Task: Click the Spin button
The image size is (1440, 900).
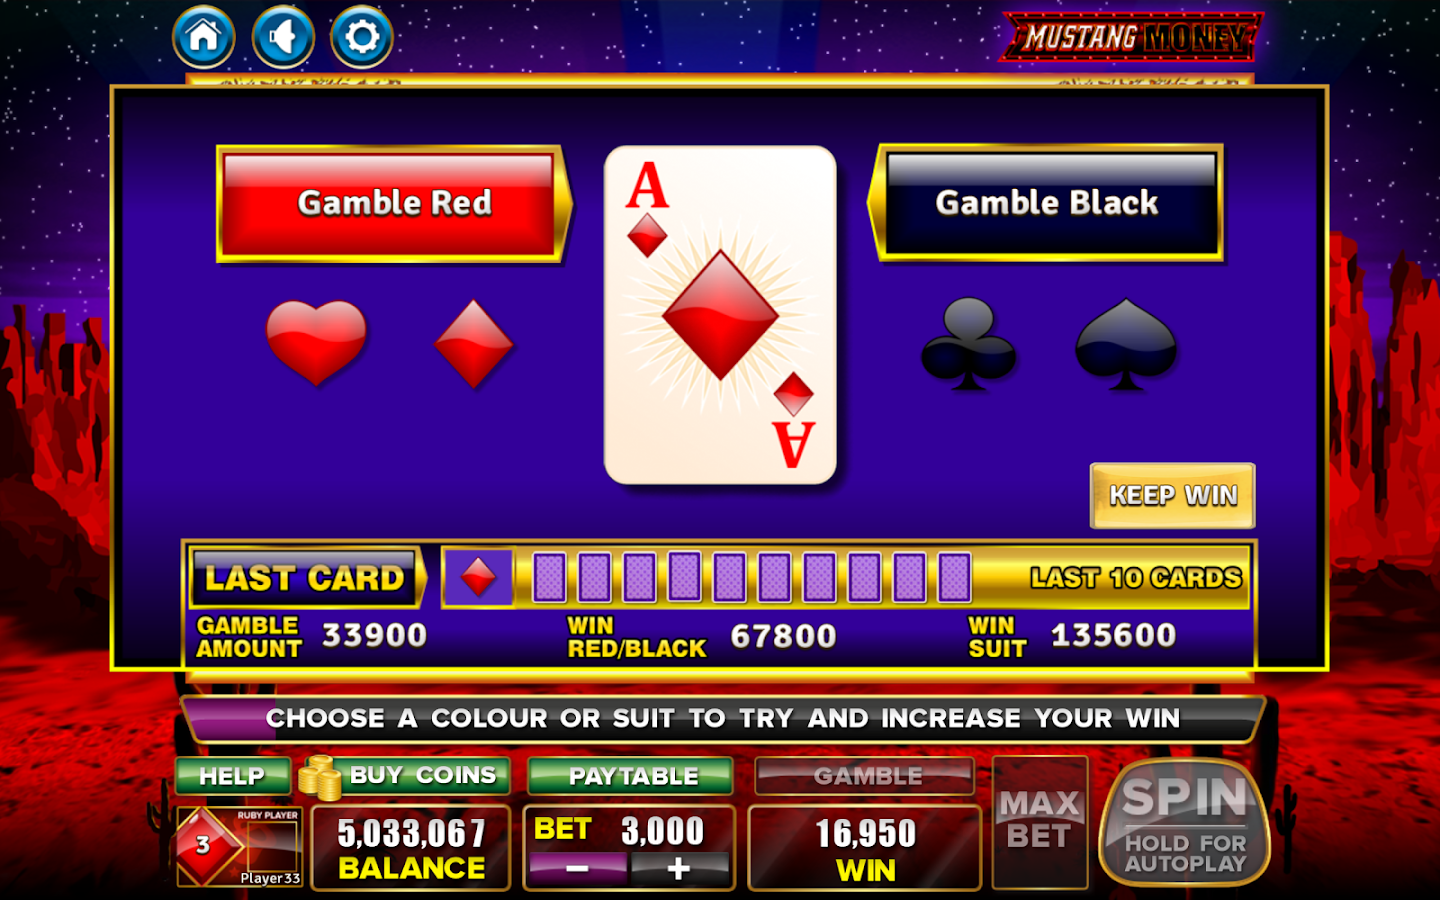Action: pyautogui.click(x=1184, y=822)
